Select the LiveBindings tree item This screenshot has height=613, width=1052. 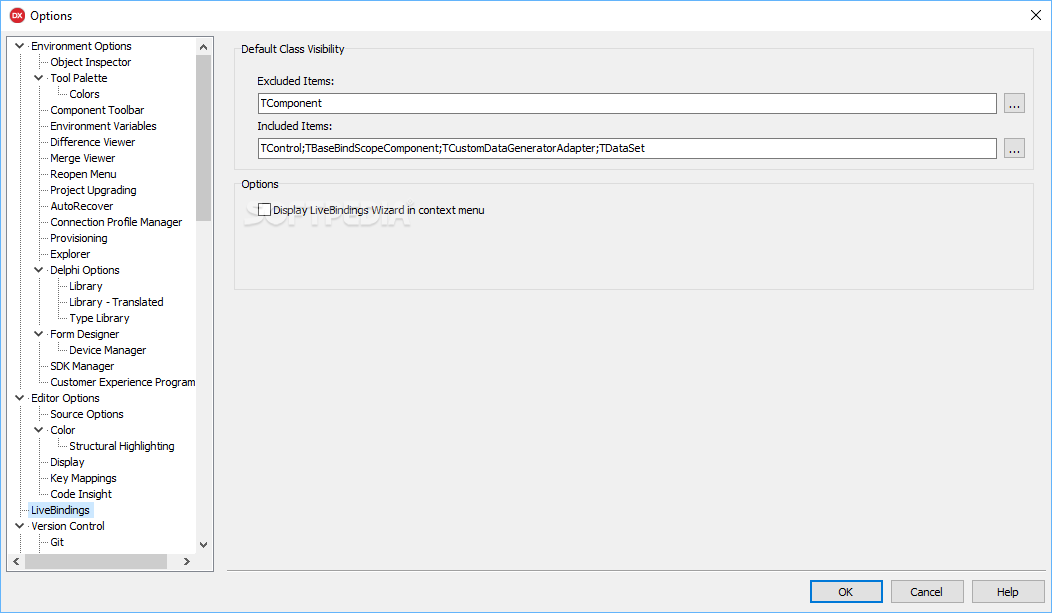[x=60, y=510]
